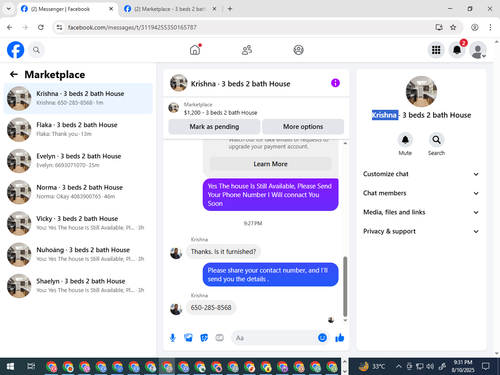Open a new browser tab
The image size is (500, 375).
tap(230, 9)
